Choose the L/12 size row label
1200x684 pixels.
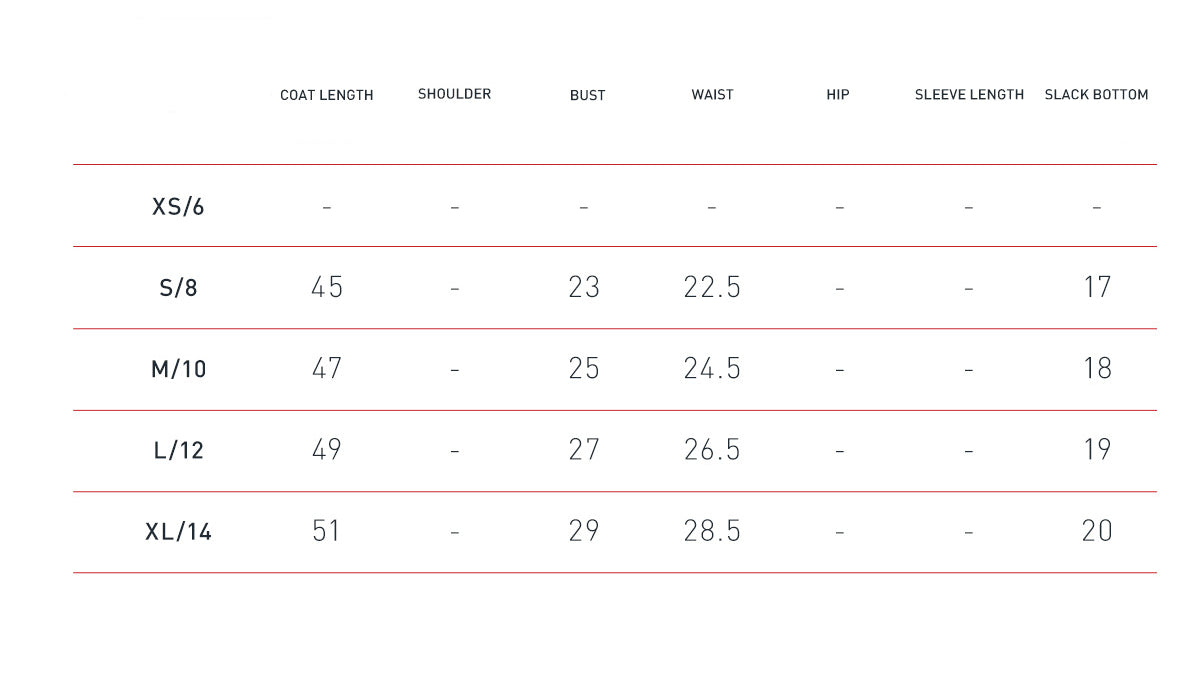coord(178,451)
